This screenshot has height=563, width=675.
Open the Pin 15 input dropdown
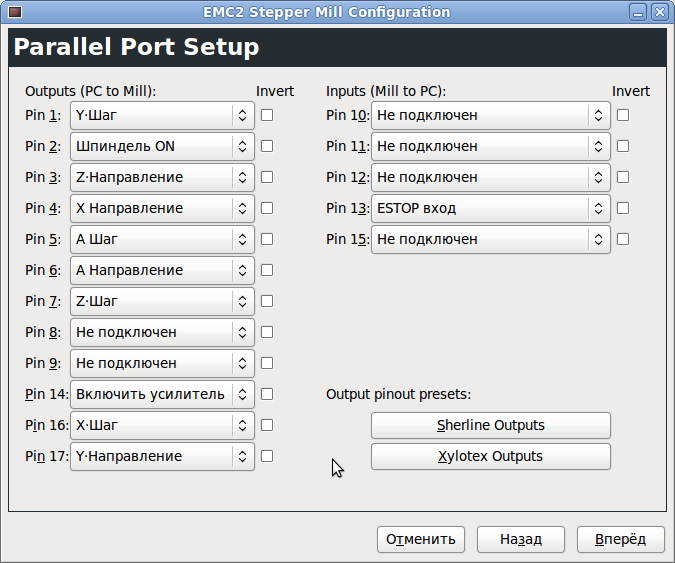(490, 239)
